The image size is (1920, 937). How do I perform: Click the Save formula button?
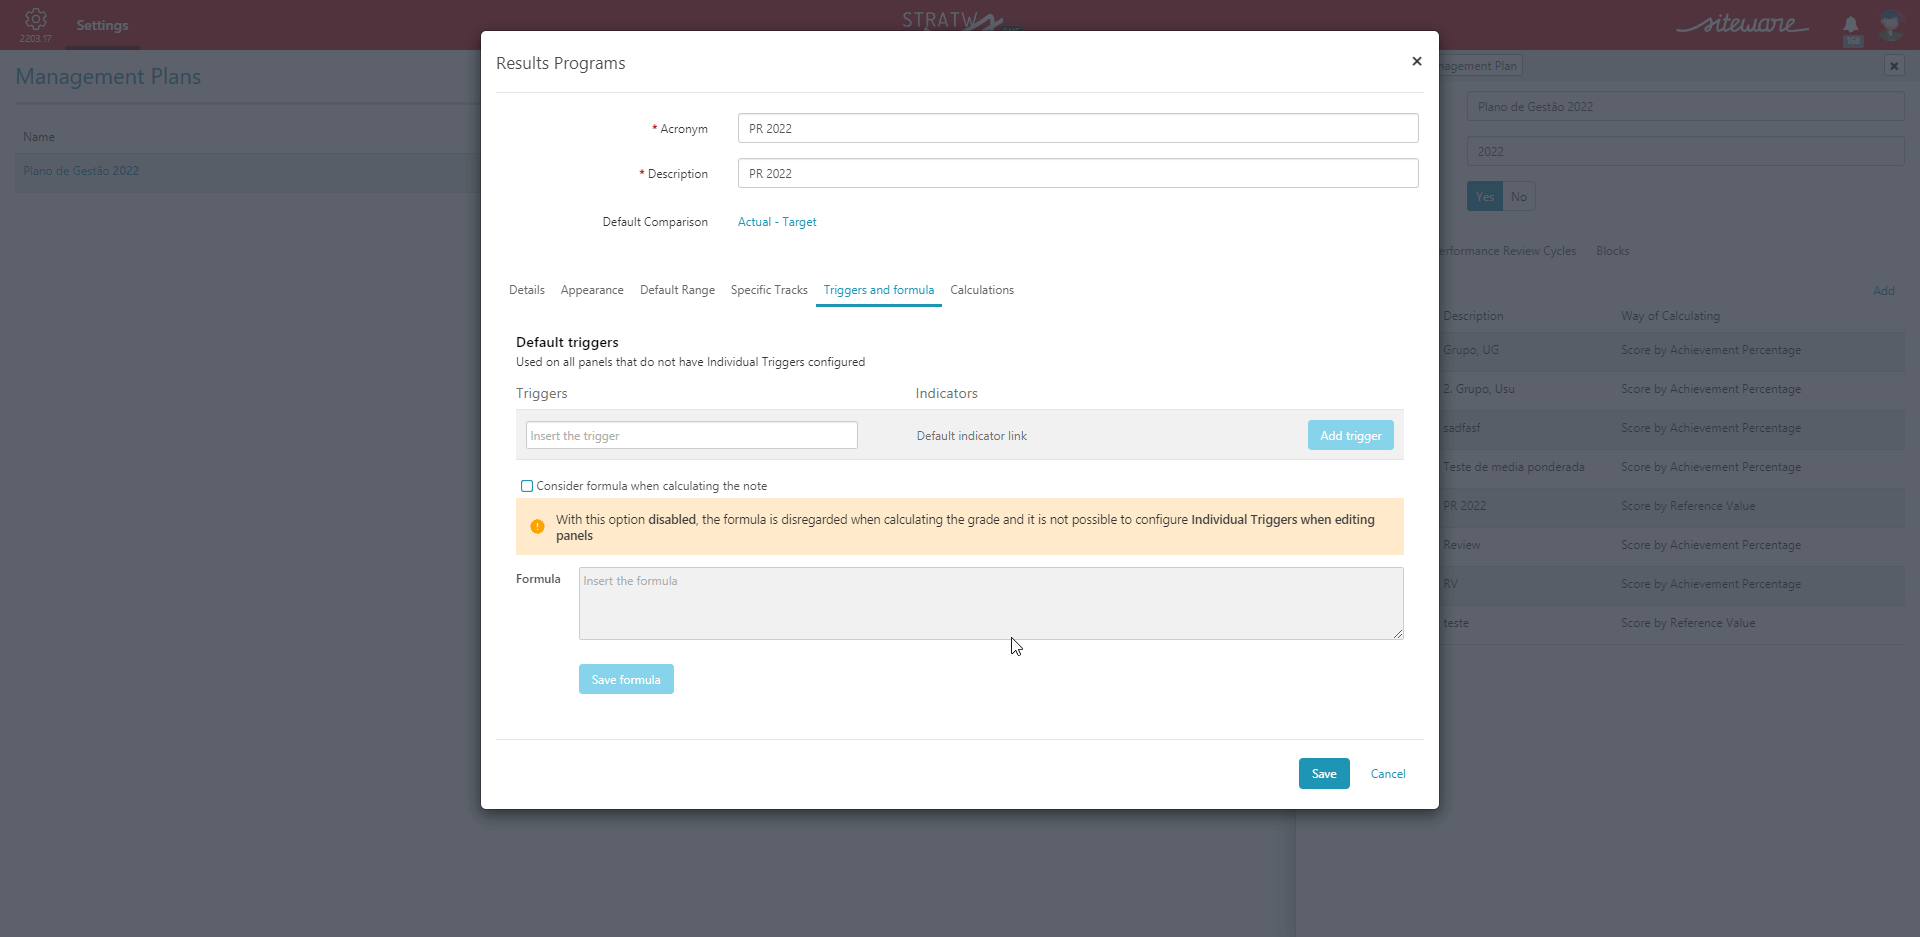click(626, 679)
